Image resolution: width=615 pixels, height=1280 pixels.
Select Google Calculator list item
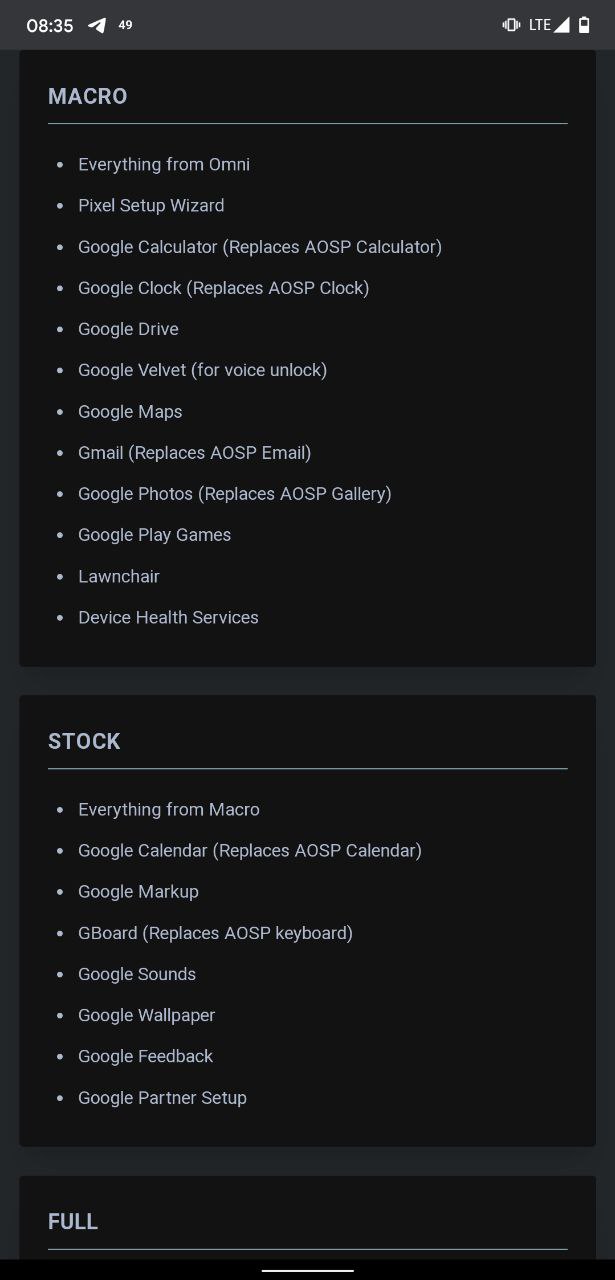[x=260, y=247]
